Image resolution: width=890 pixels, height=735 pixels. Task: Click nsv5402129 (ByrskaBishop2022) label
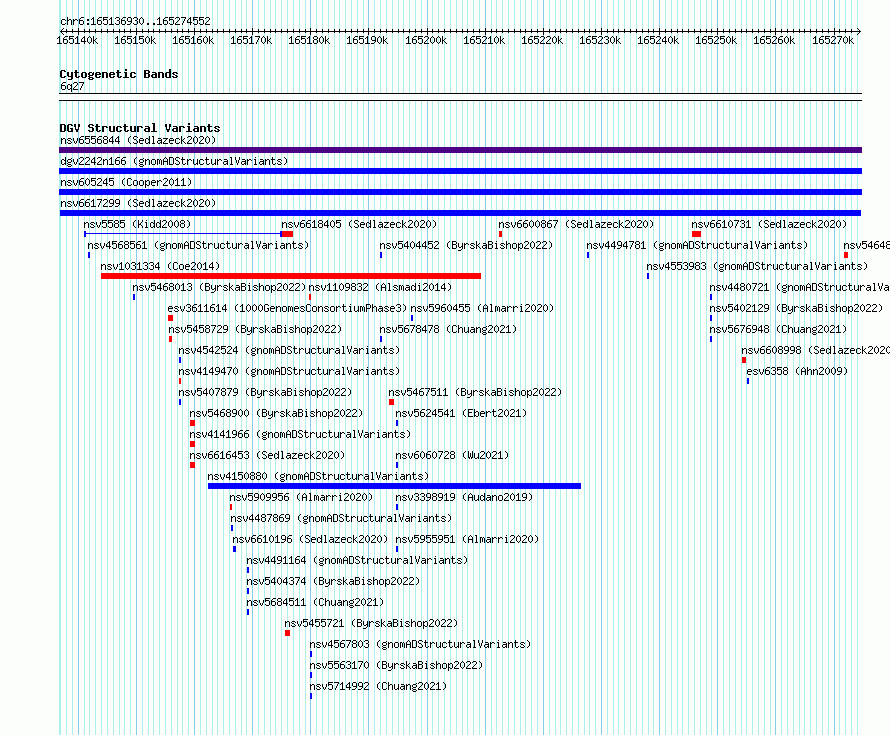796,308
